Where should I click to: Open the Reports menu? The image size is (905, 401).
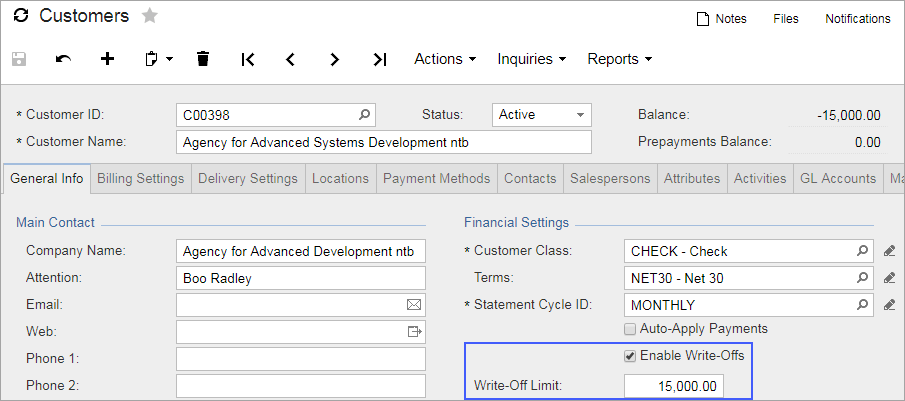[620, 59]
